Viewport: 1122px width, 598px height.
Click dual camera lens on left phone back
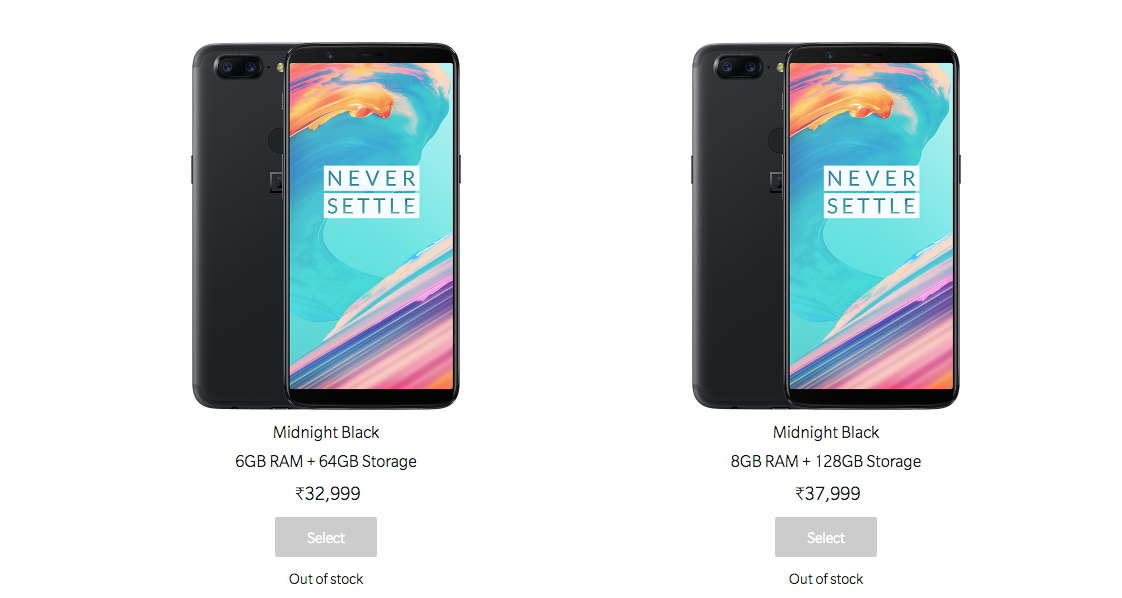[239, 67]
